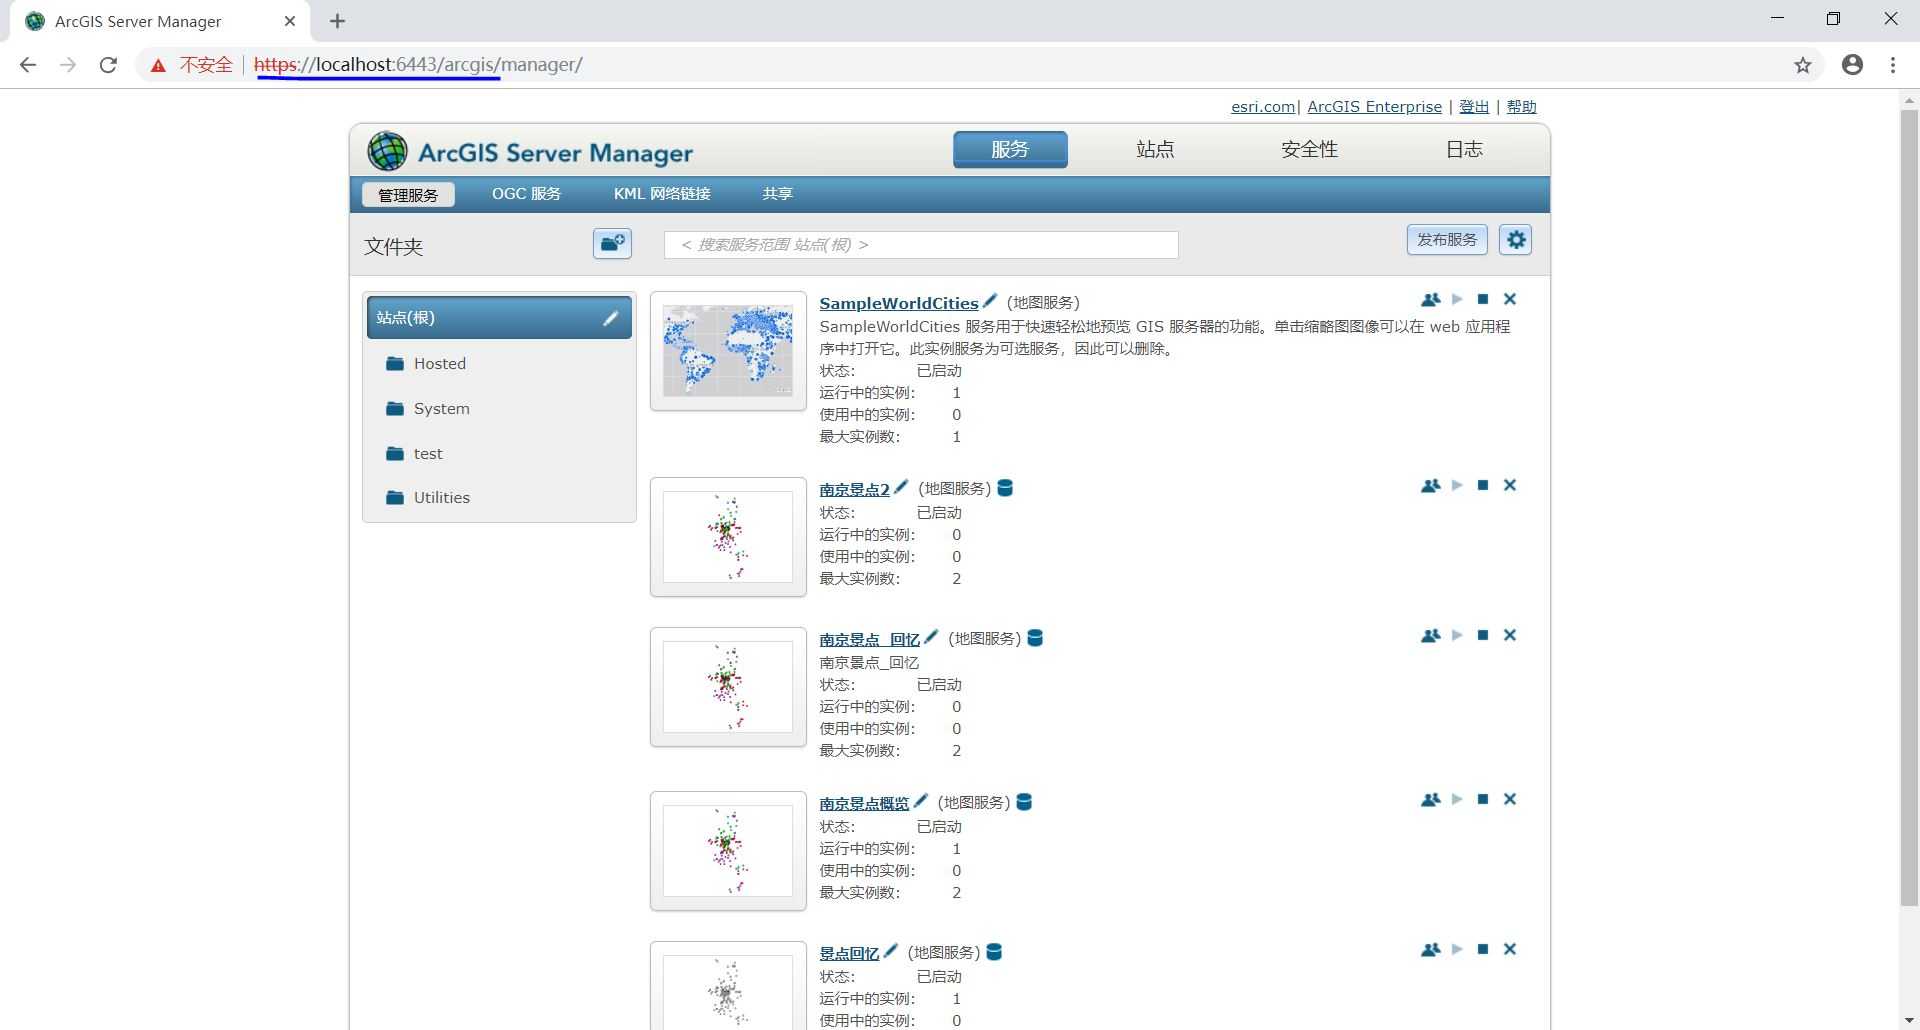
Task: Open SampleWorldCities map thumbnail
Action: (x=728, y=351)
